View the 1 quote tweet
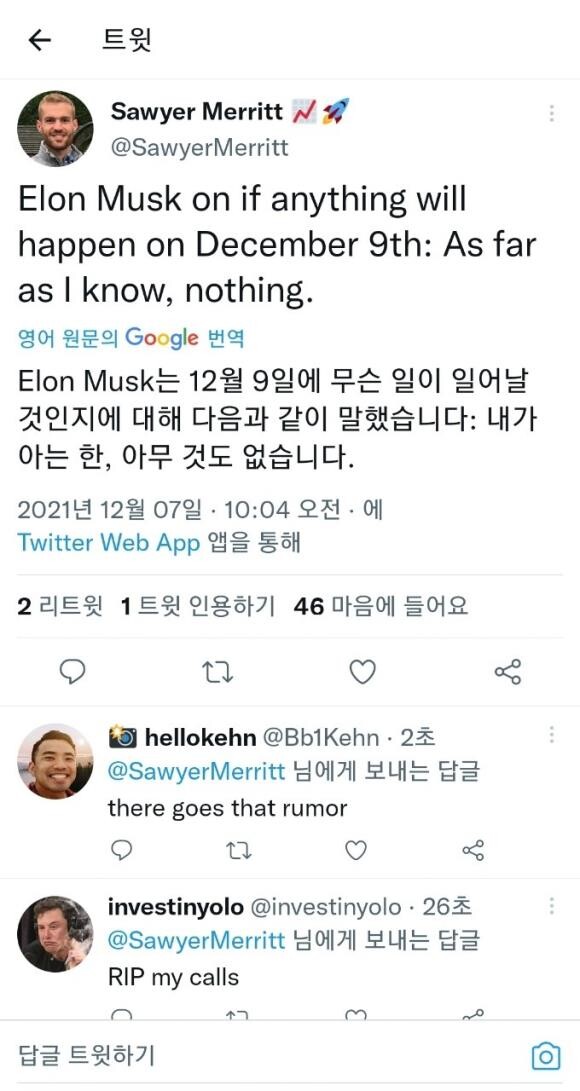Screen dimensions: 580x1091 [x=198, y=607]
